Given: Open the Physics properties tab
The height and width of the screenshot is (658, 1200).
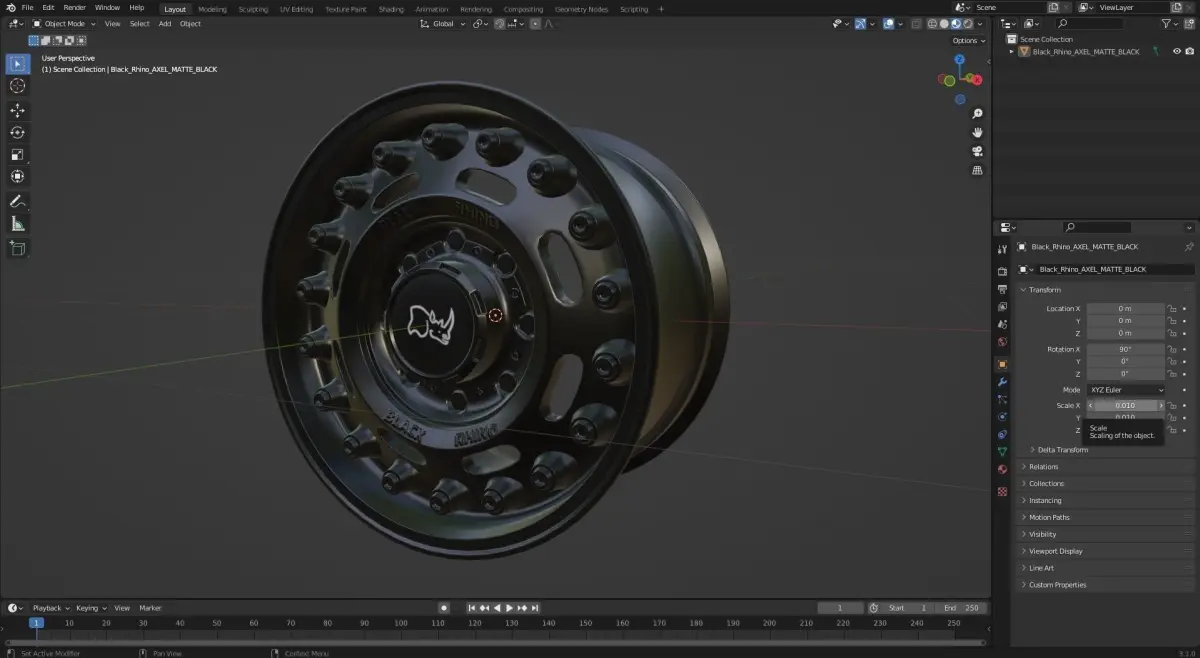Looking at the screenshot, I should click(x=1002, y=417).
